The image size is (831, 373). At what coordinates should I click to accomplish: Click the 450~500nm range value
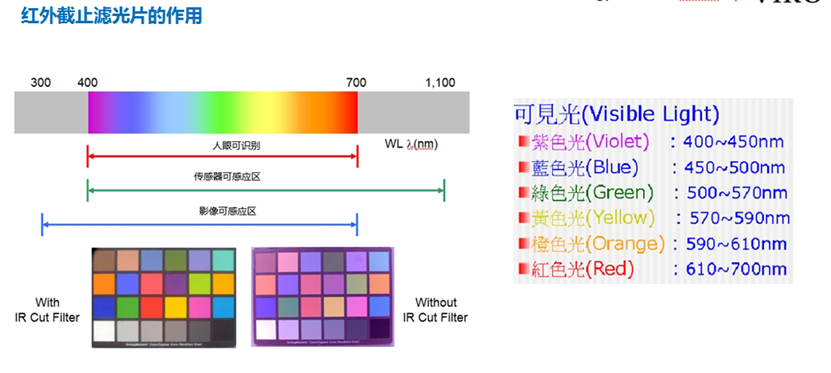pyautogui.click(x=735, y=167)
